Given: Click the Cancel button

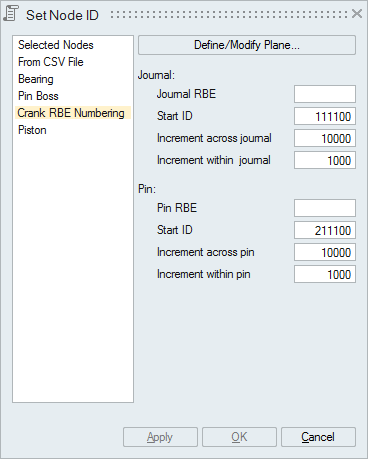Looking at the screenshot, I should [318, 437].
